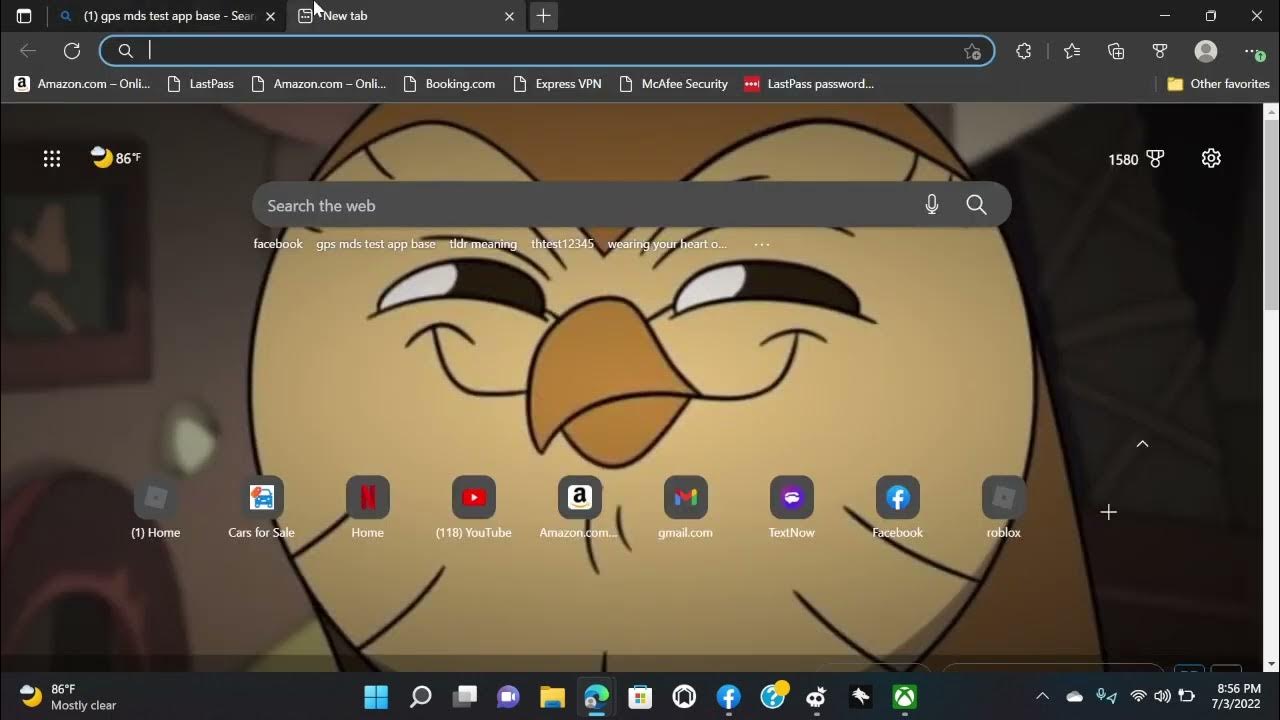The width and height of the screenshot is (1280, 720).
Task: Open the taskbar clock 8:56 PM
Action: click(x=1238, y=697)
